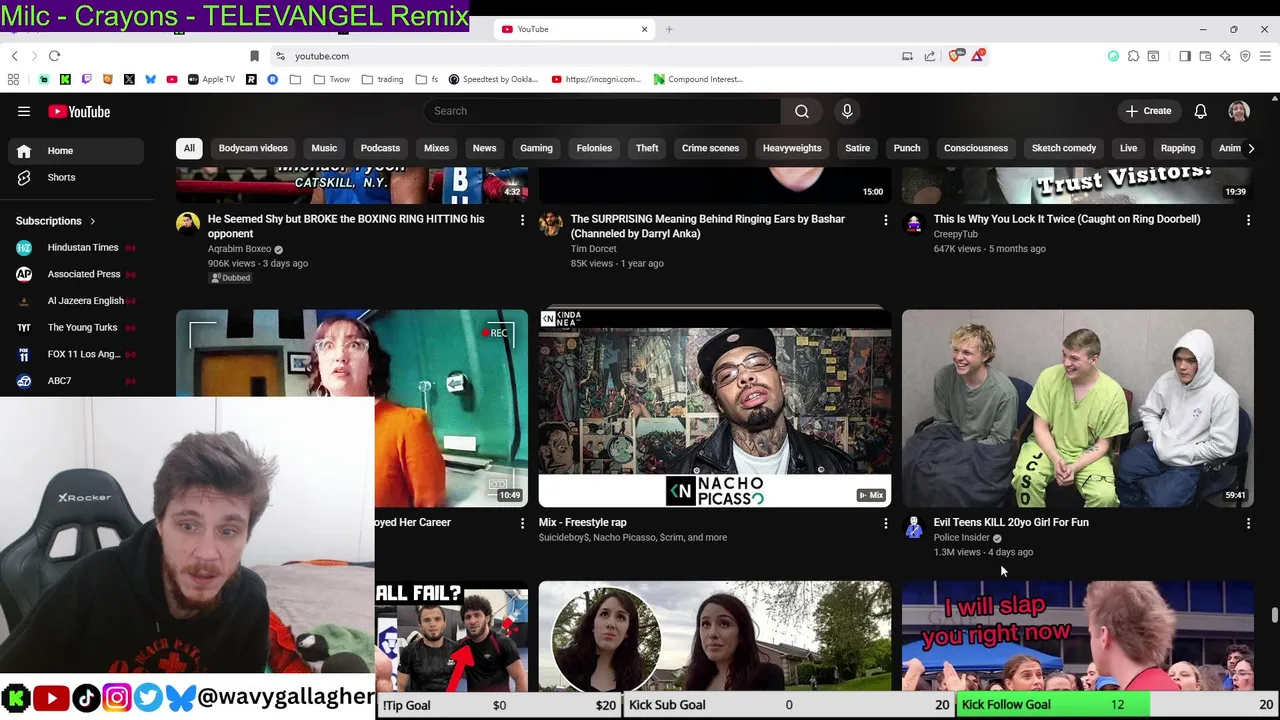Open YouTube notifications bell

coord(1200,111)
